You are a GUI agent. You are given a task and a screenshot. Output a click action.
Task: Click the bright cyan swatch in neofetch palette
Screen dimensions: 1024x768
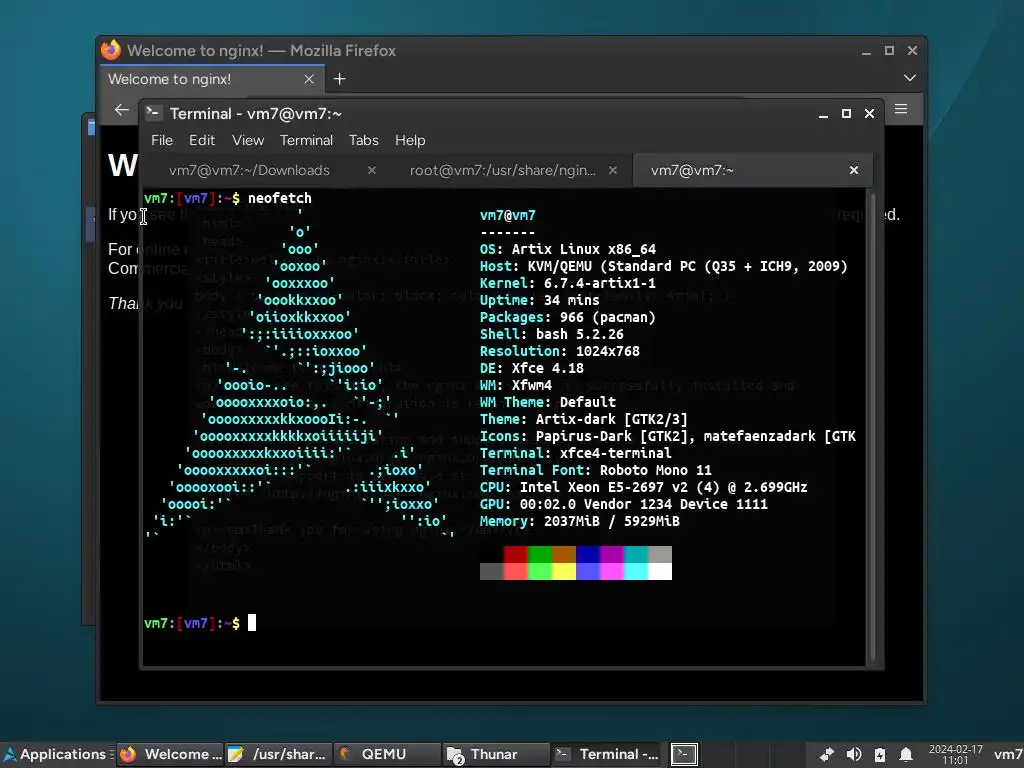(x=635, y=571)
